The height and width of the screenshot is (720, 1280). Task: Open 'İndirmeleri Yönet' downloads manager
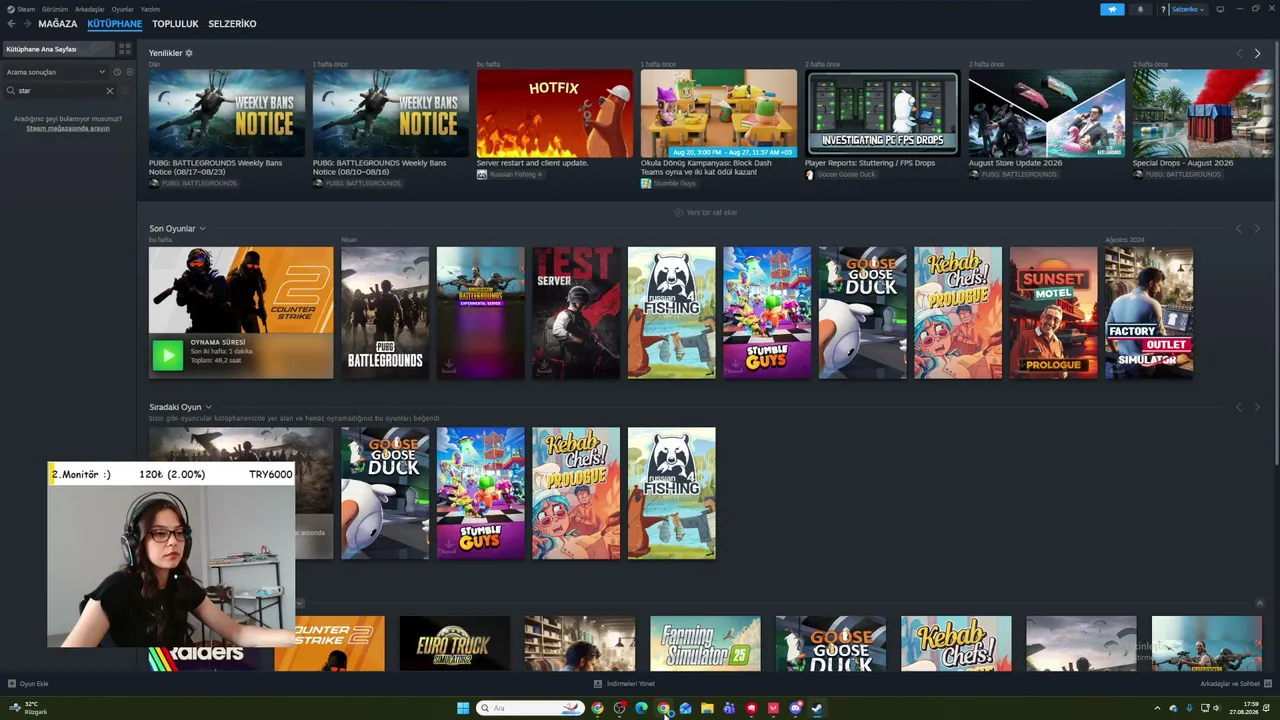[x=624, y=684]
